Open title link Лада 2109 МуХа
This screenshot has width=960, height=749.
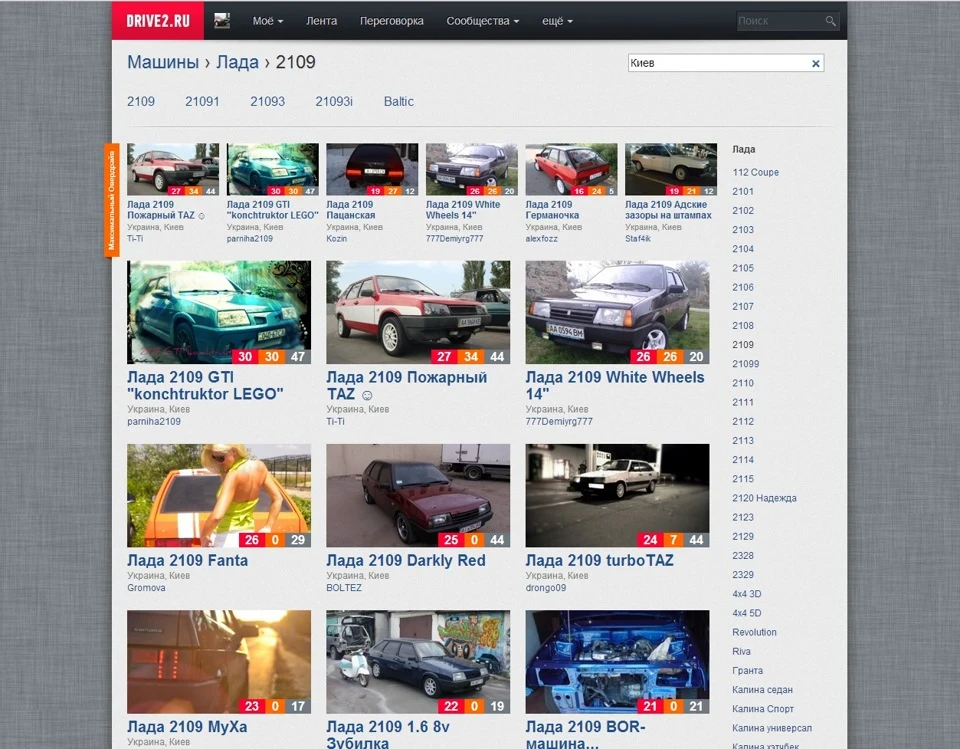pyautogui.click(x=187, y=727)
